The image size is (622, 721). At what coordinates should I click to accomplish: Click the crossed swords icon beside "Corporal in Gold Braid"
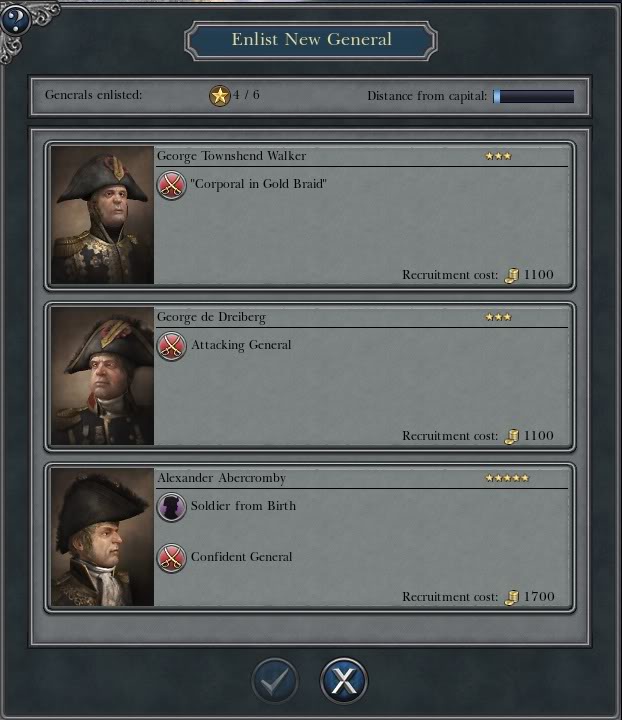pyautogui.click(x=171, y=185)
